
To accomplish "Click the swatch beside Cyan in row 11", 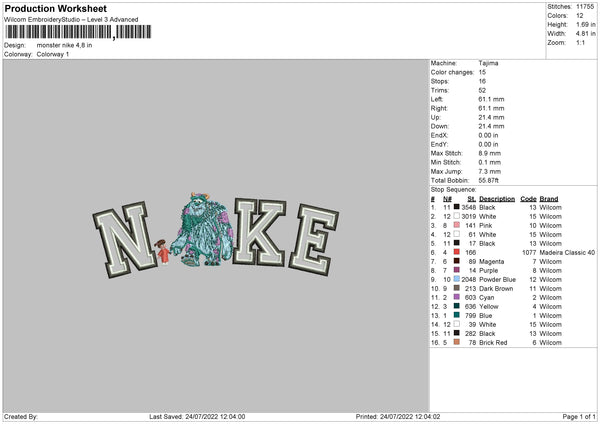I will (x=457, y=297).
